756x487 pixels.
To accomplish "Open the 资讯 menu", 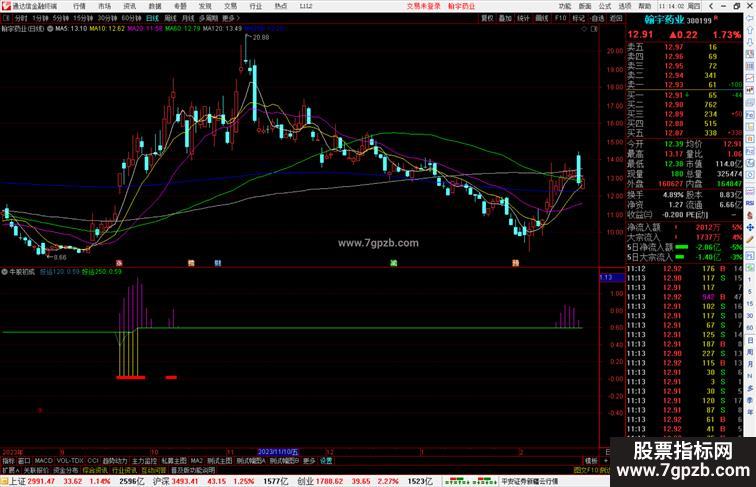I will click(x=130, y=6).
